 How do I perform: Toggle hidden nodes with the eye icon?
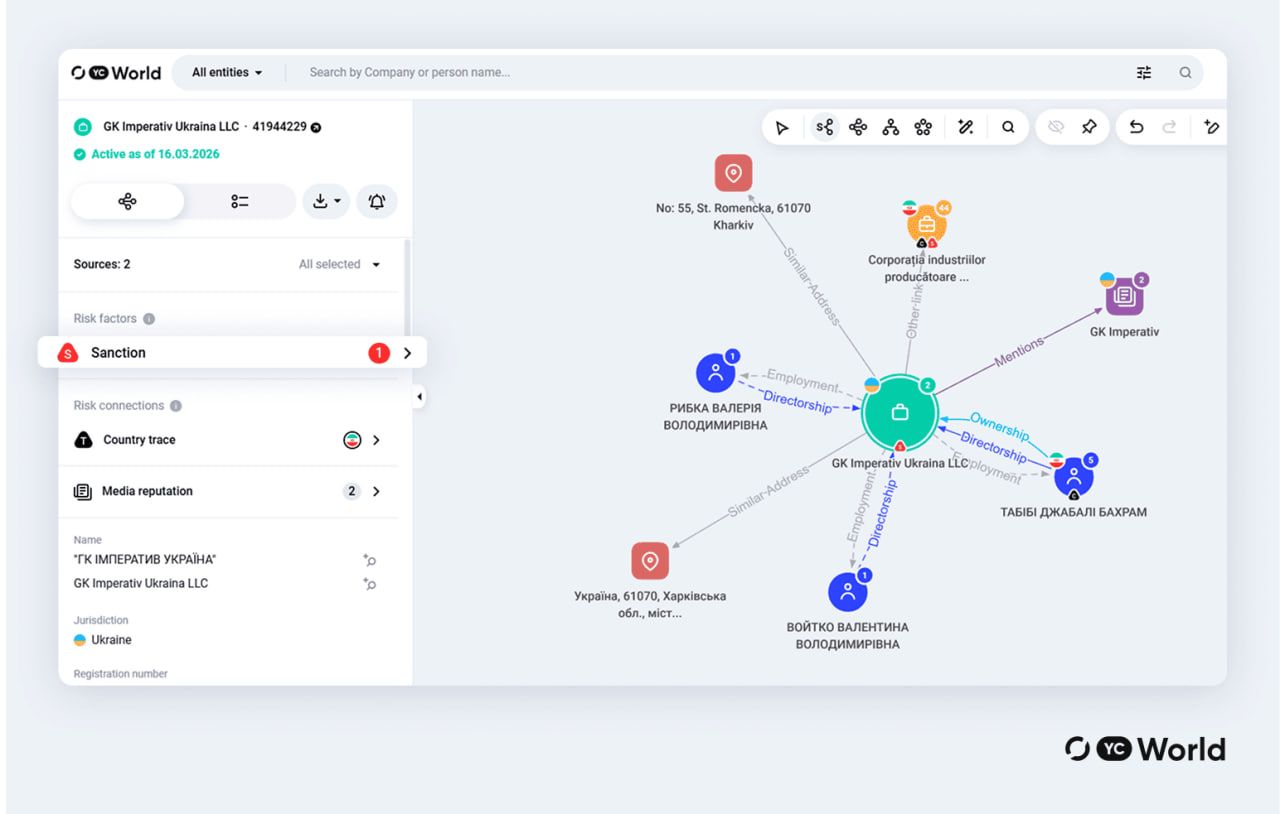tap(1055, 127)
